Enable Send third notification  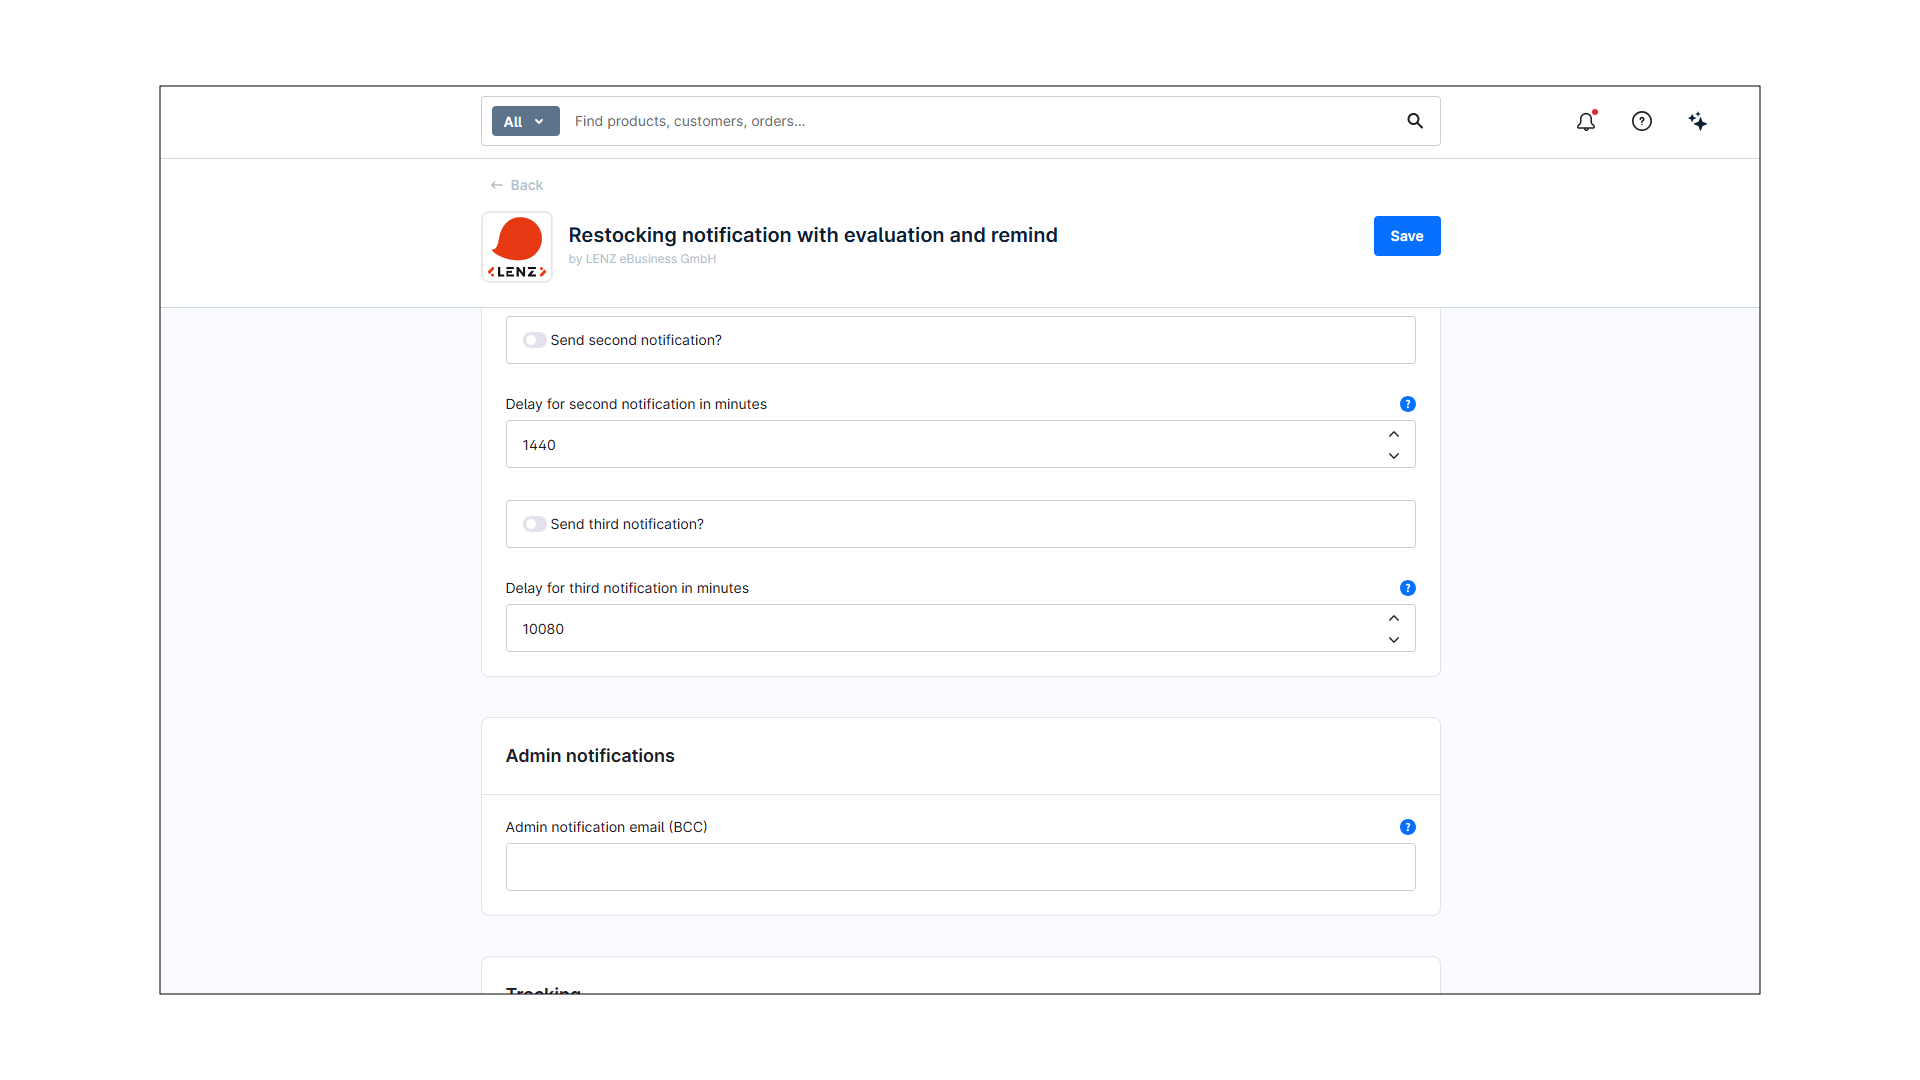(x=535, y=524)
